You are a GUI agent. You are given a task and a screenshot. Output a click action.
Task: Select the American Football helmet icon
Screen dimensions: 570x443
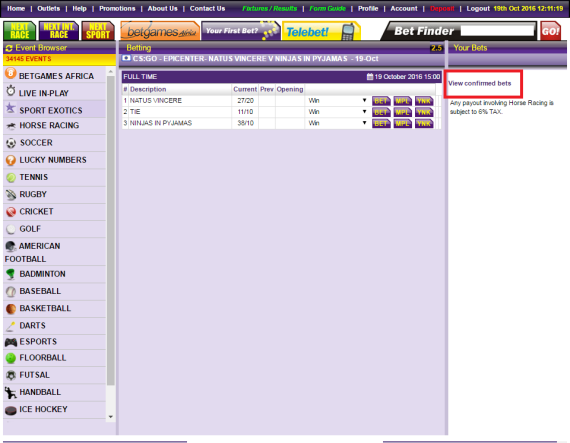(x=11, y=246)
